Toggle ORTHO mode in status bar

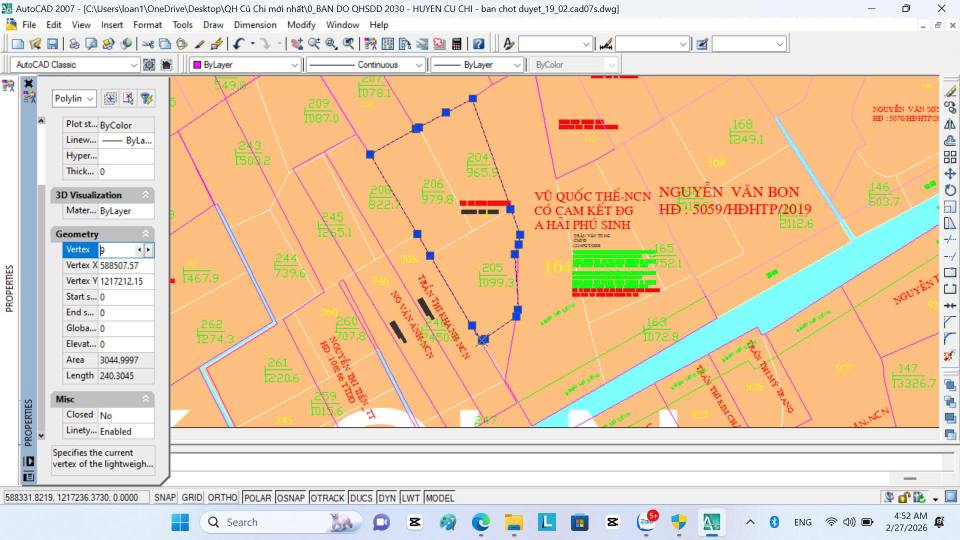222,497
